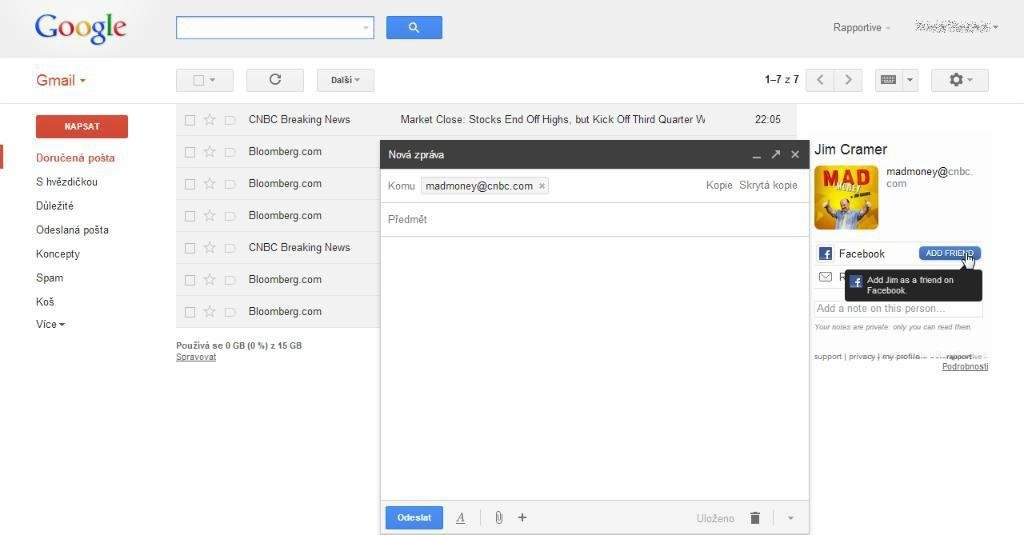The width and height of the screenshot is (1024, 535).
Task: Click the Předmět subject field
Action: [x=594, y=219]
